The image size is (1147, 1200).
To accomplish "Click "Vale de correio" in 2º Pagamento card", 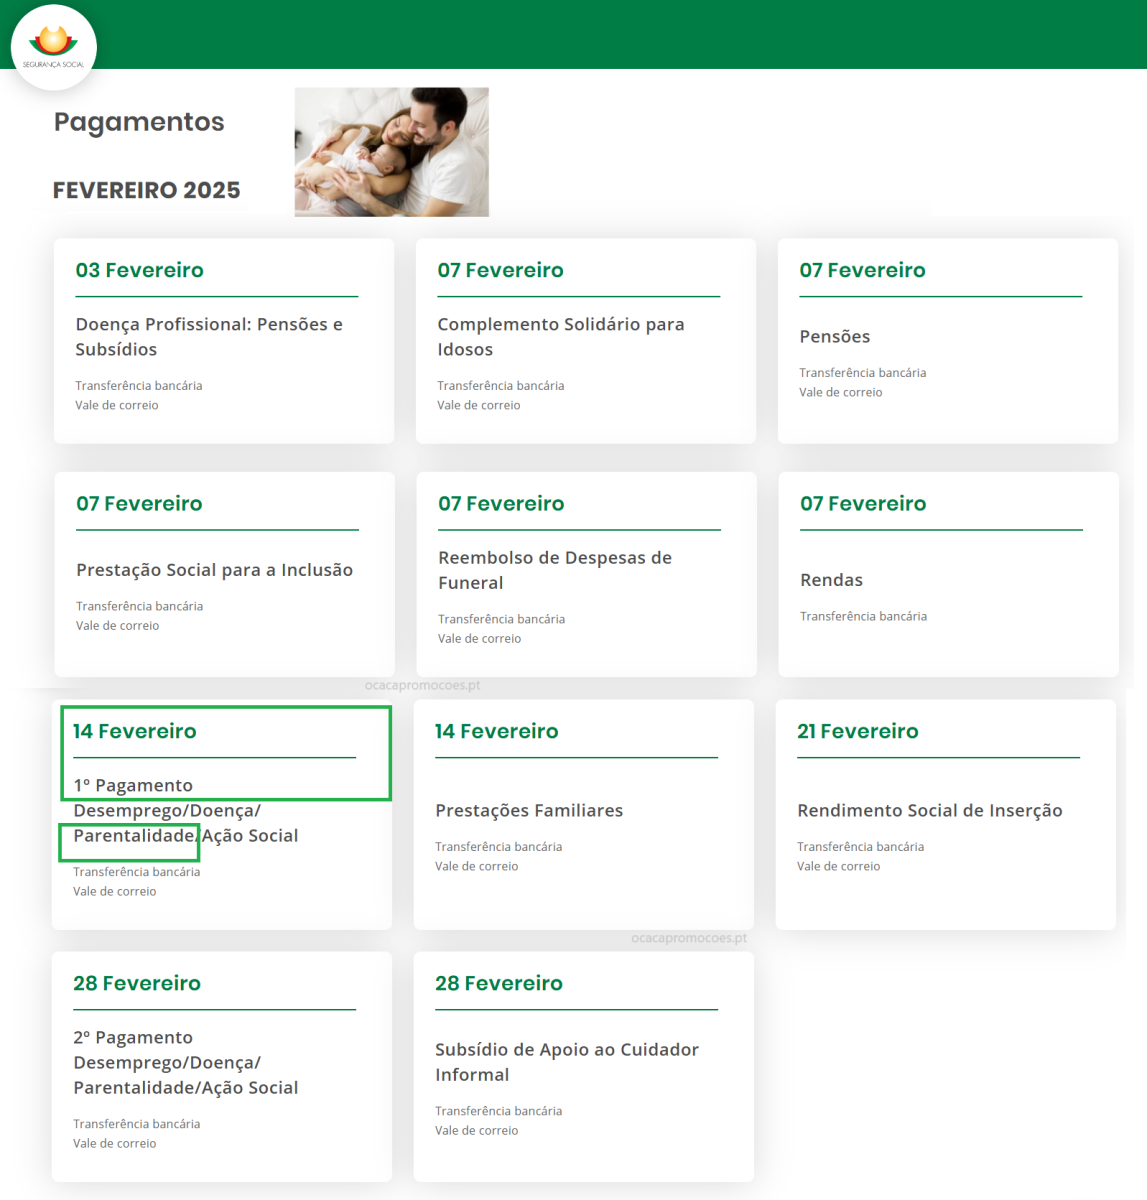I will point(115,1144).
